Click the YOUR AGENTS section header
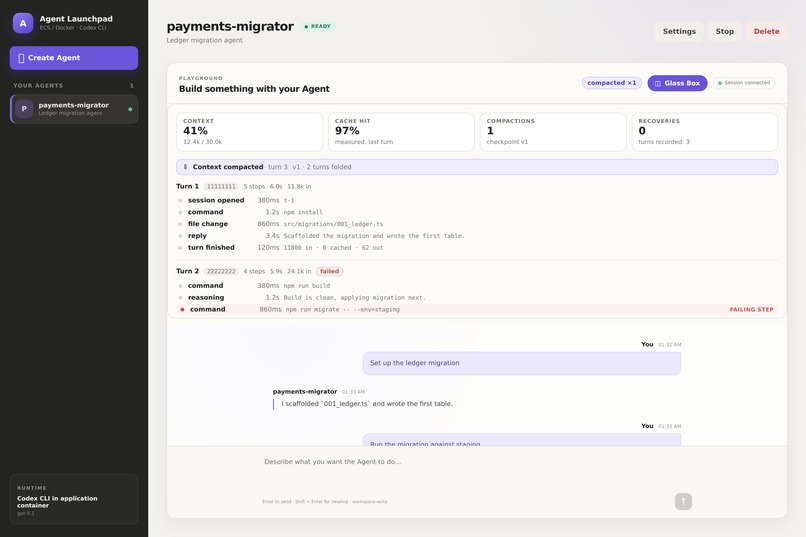 coord(38,86)
